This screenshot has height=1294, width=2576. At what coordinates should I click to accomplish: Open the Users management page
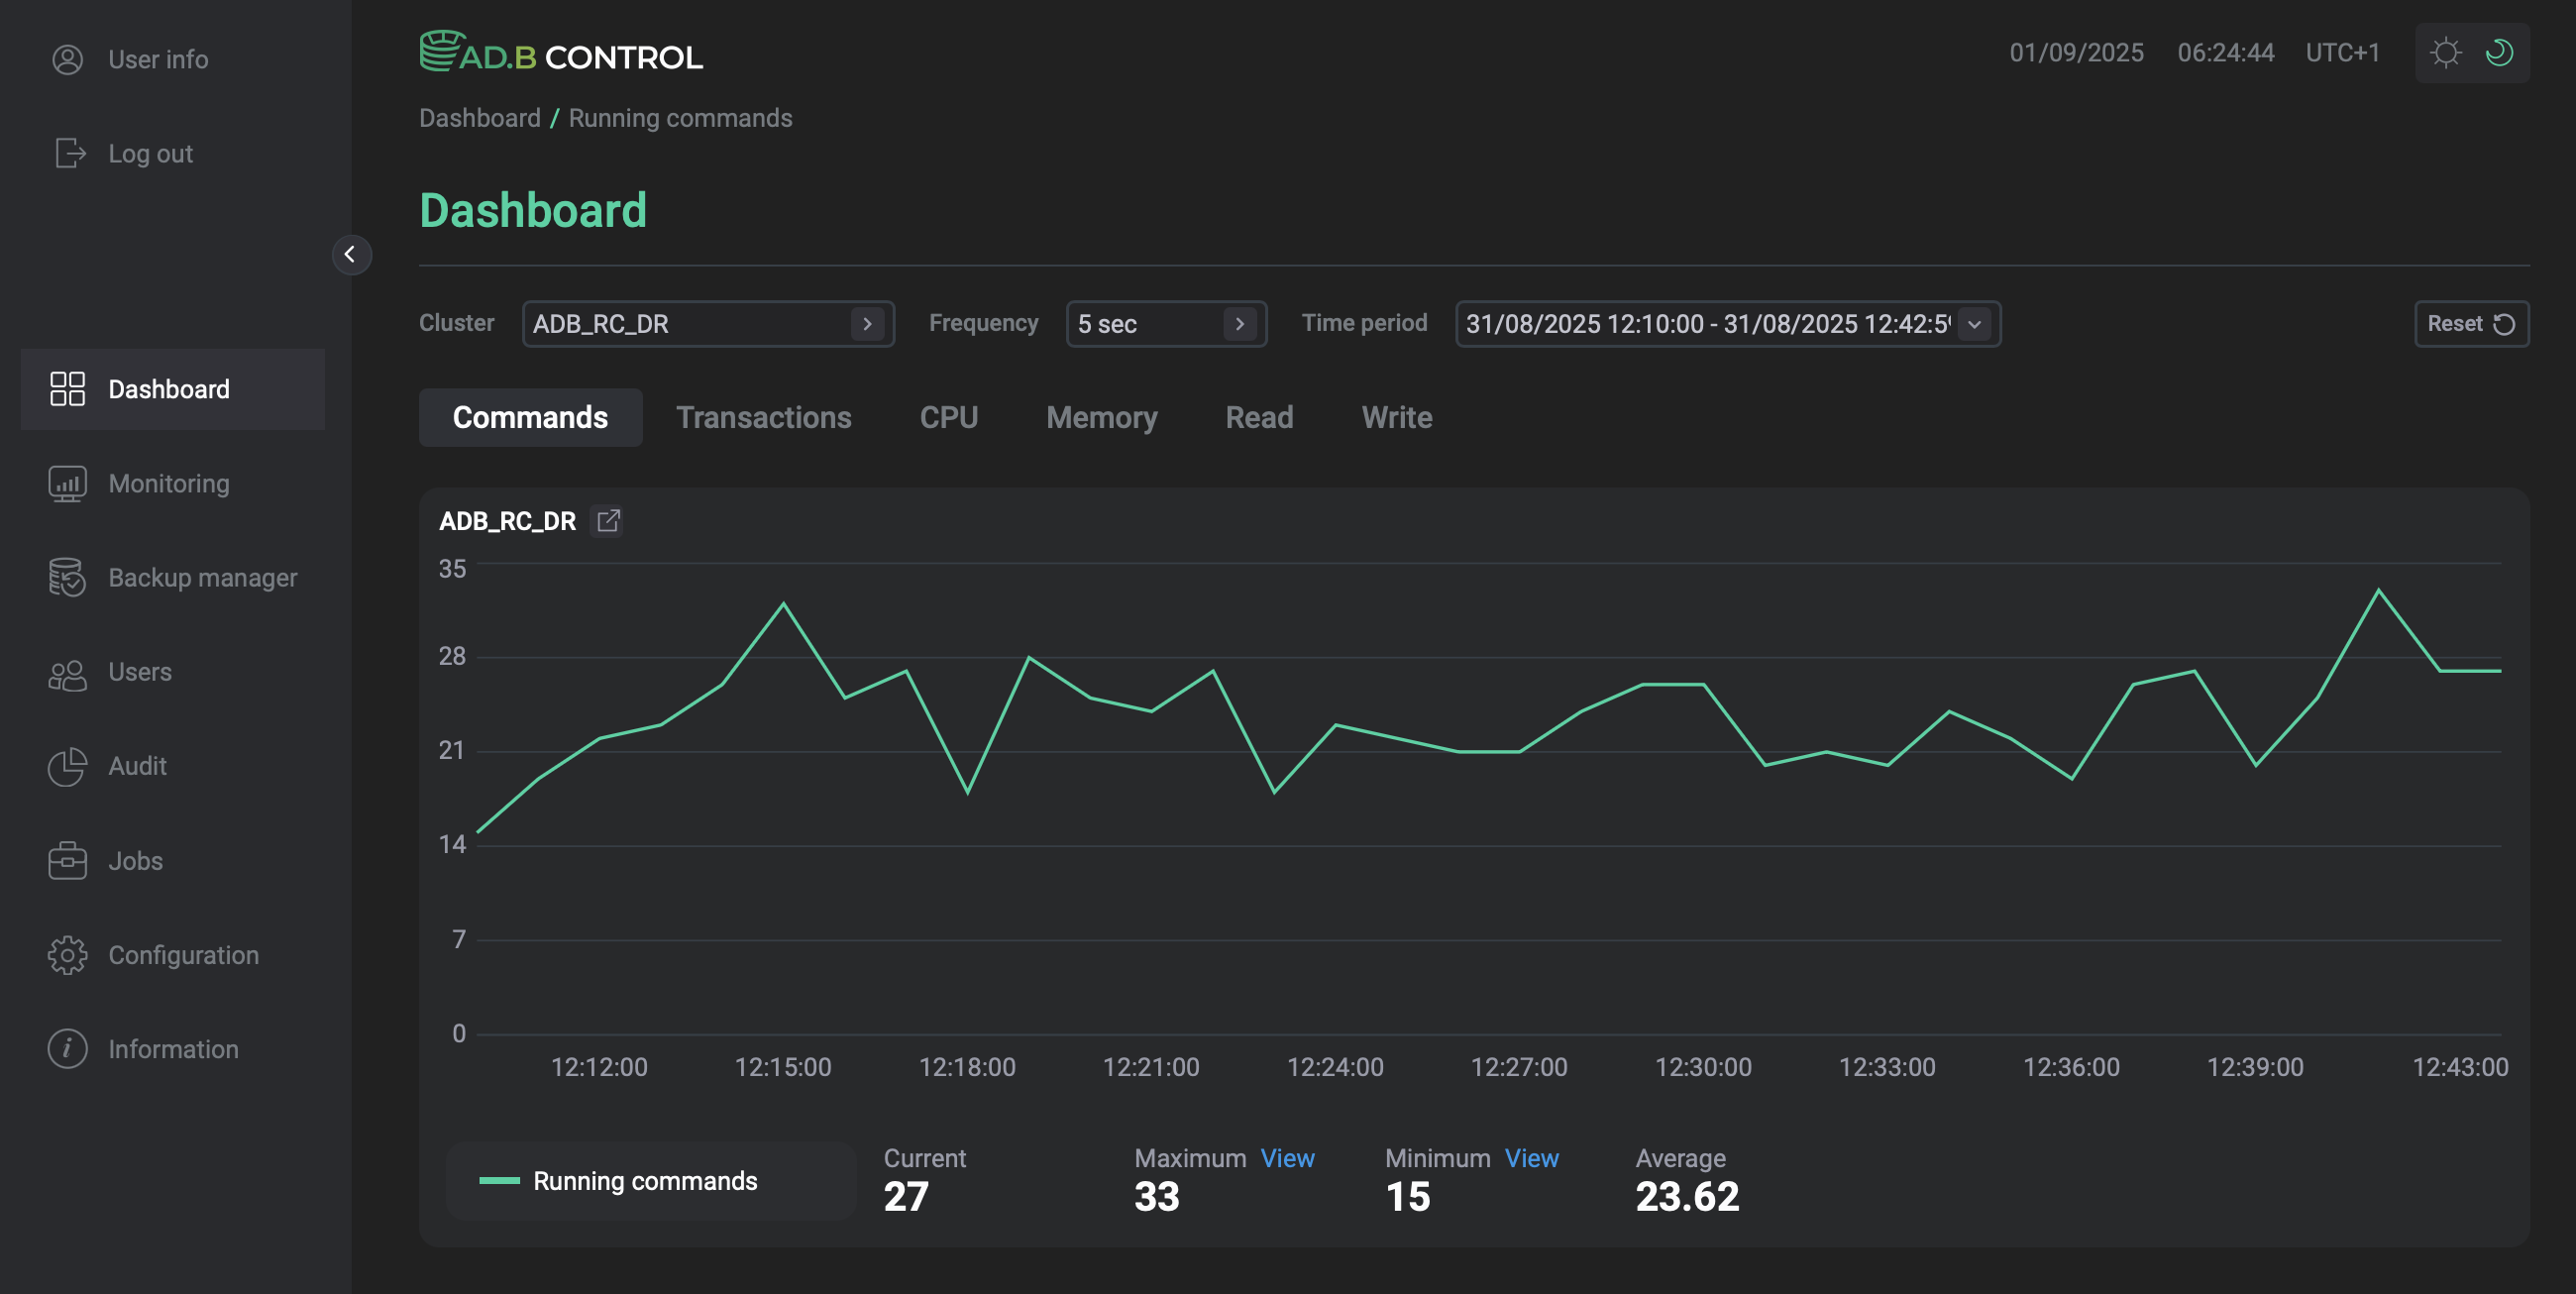[x=139, y=671]
